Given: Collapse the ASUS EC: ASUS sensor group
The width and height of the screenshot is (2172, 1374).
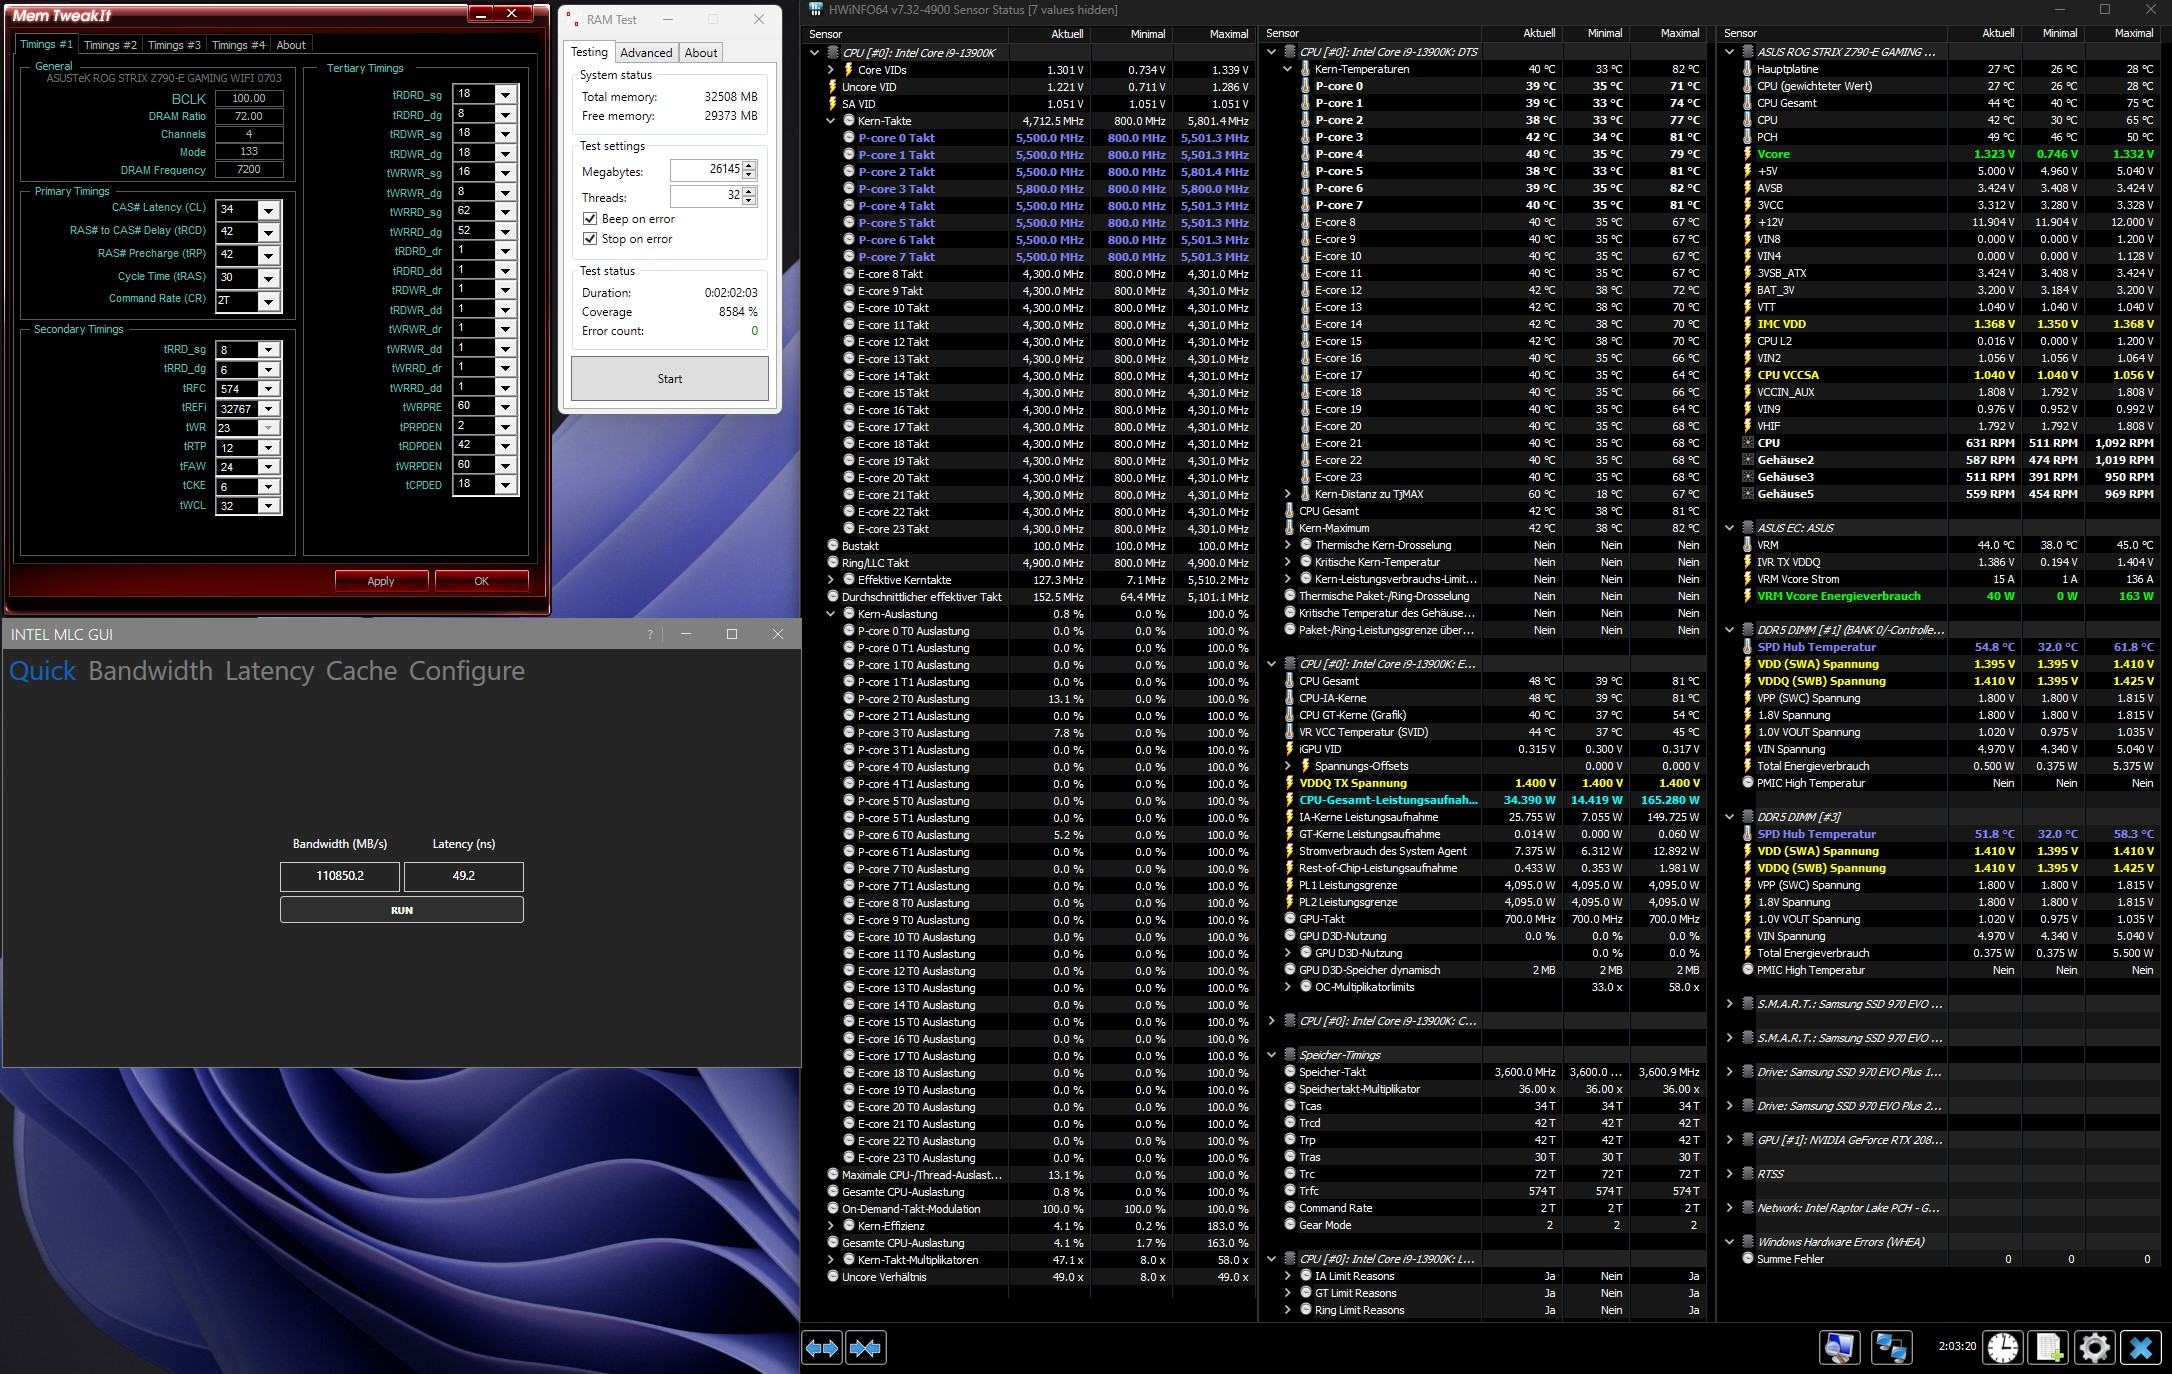Looking at the screenshot, I should (x=1730, y=528).
